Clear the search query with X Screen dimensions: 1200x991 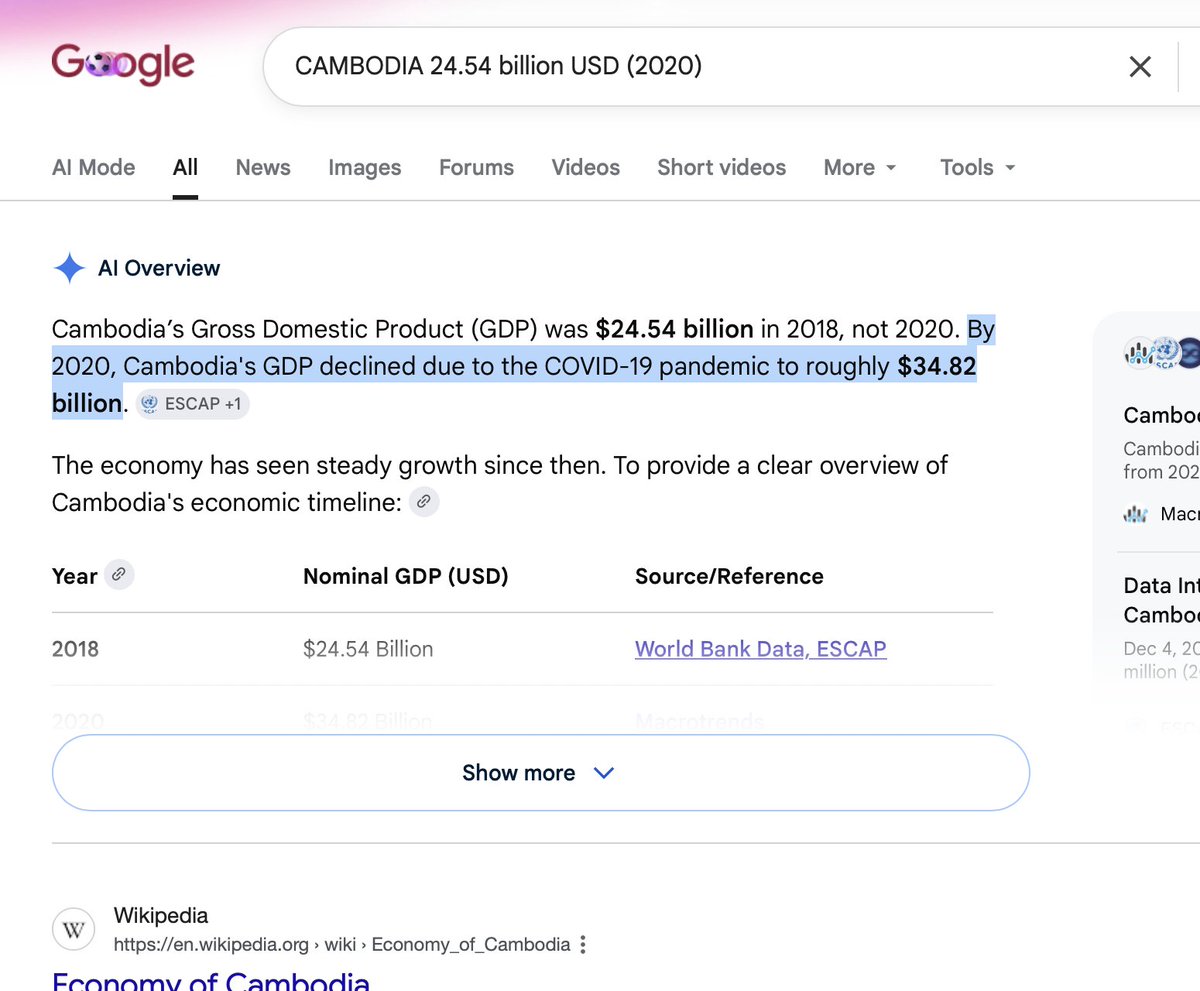pos(1140,67)
